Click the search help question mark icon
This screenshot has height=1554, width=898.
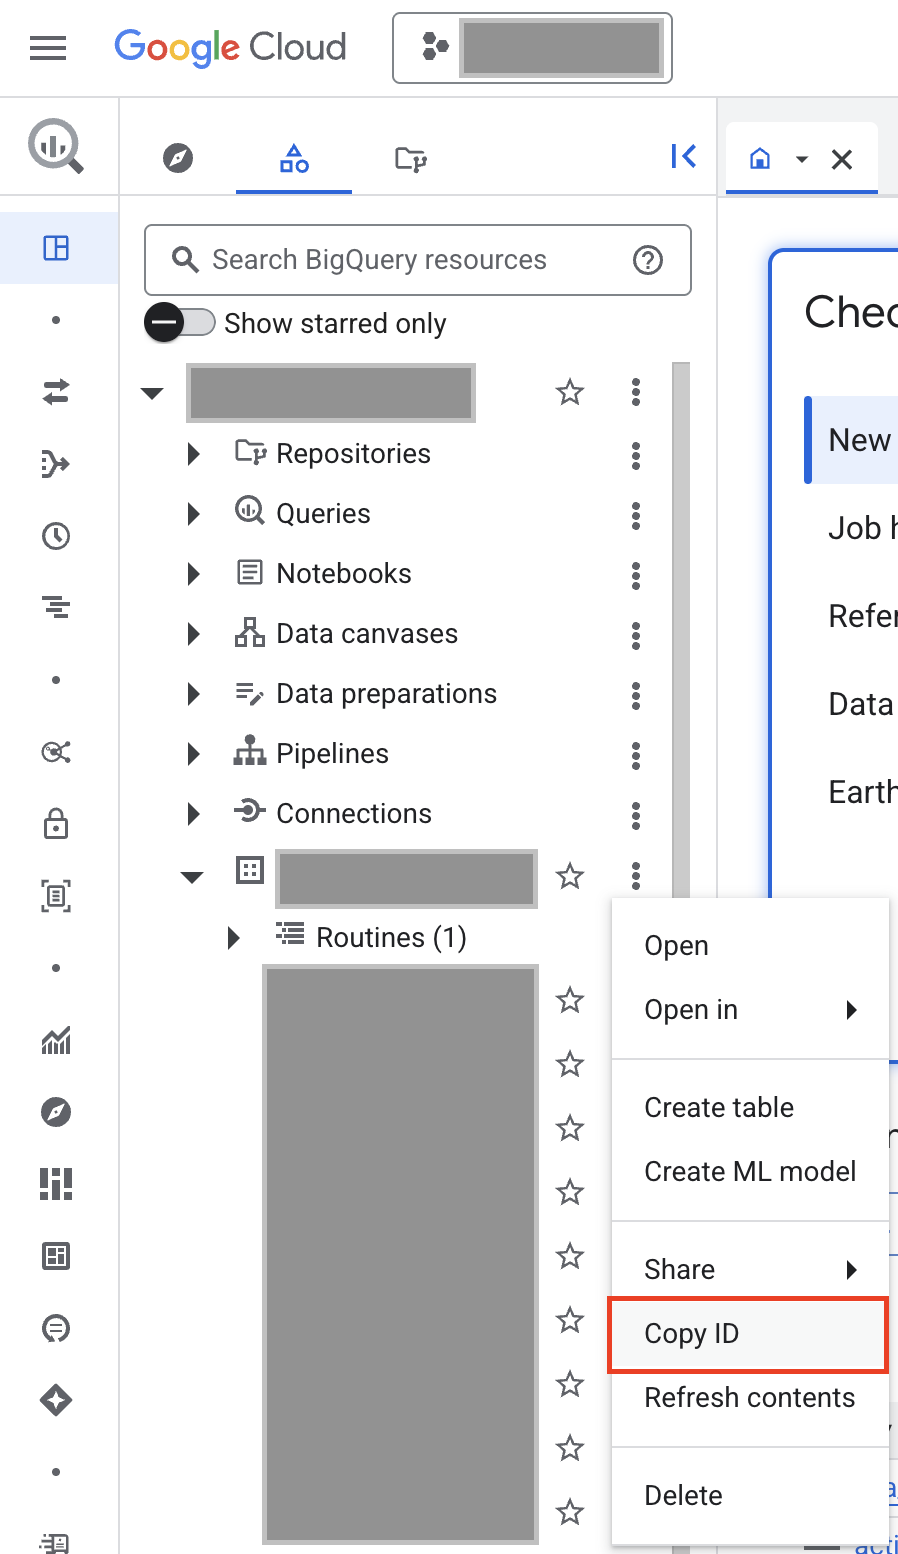point(648,260)
